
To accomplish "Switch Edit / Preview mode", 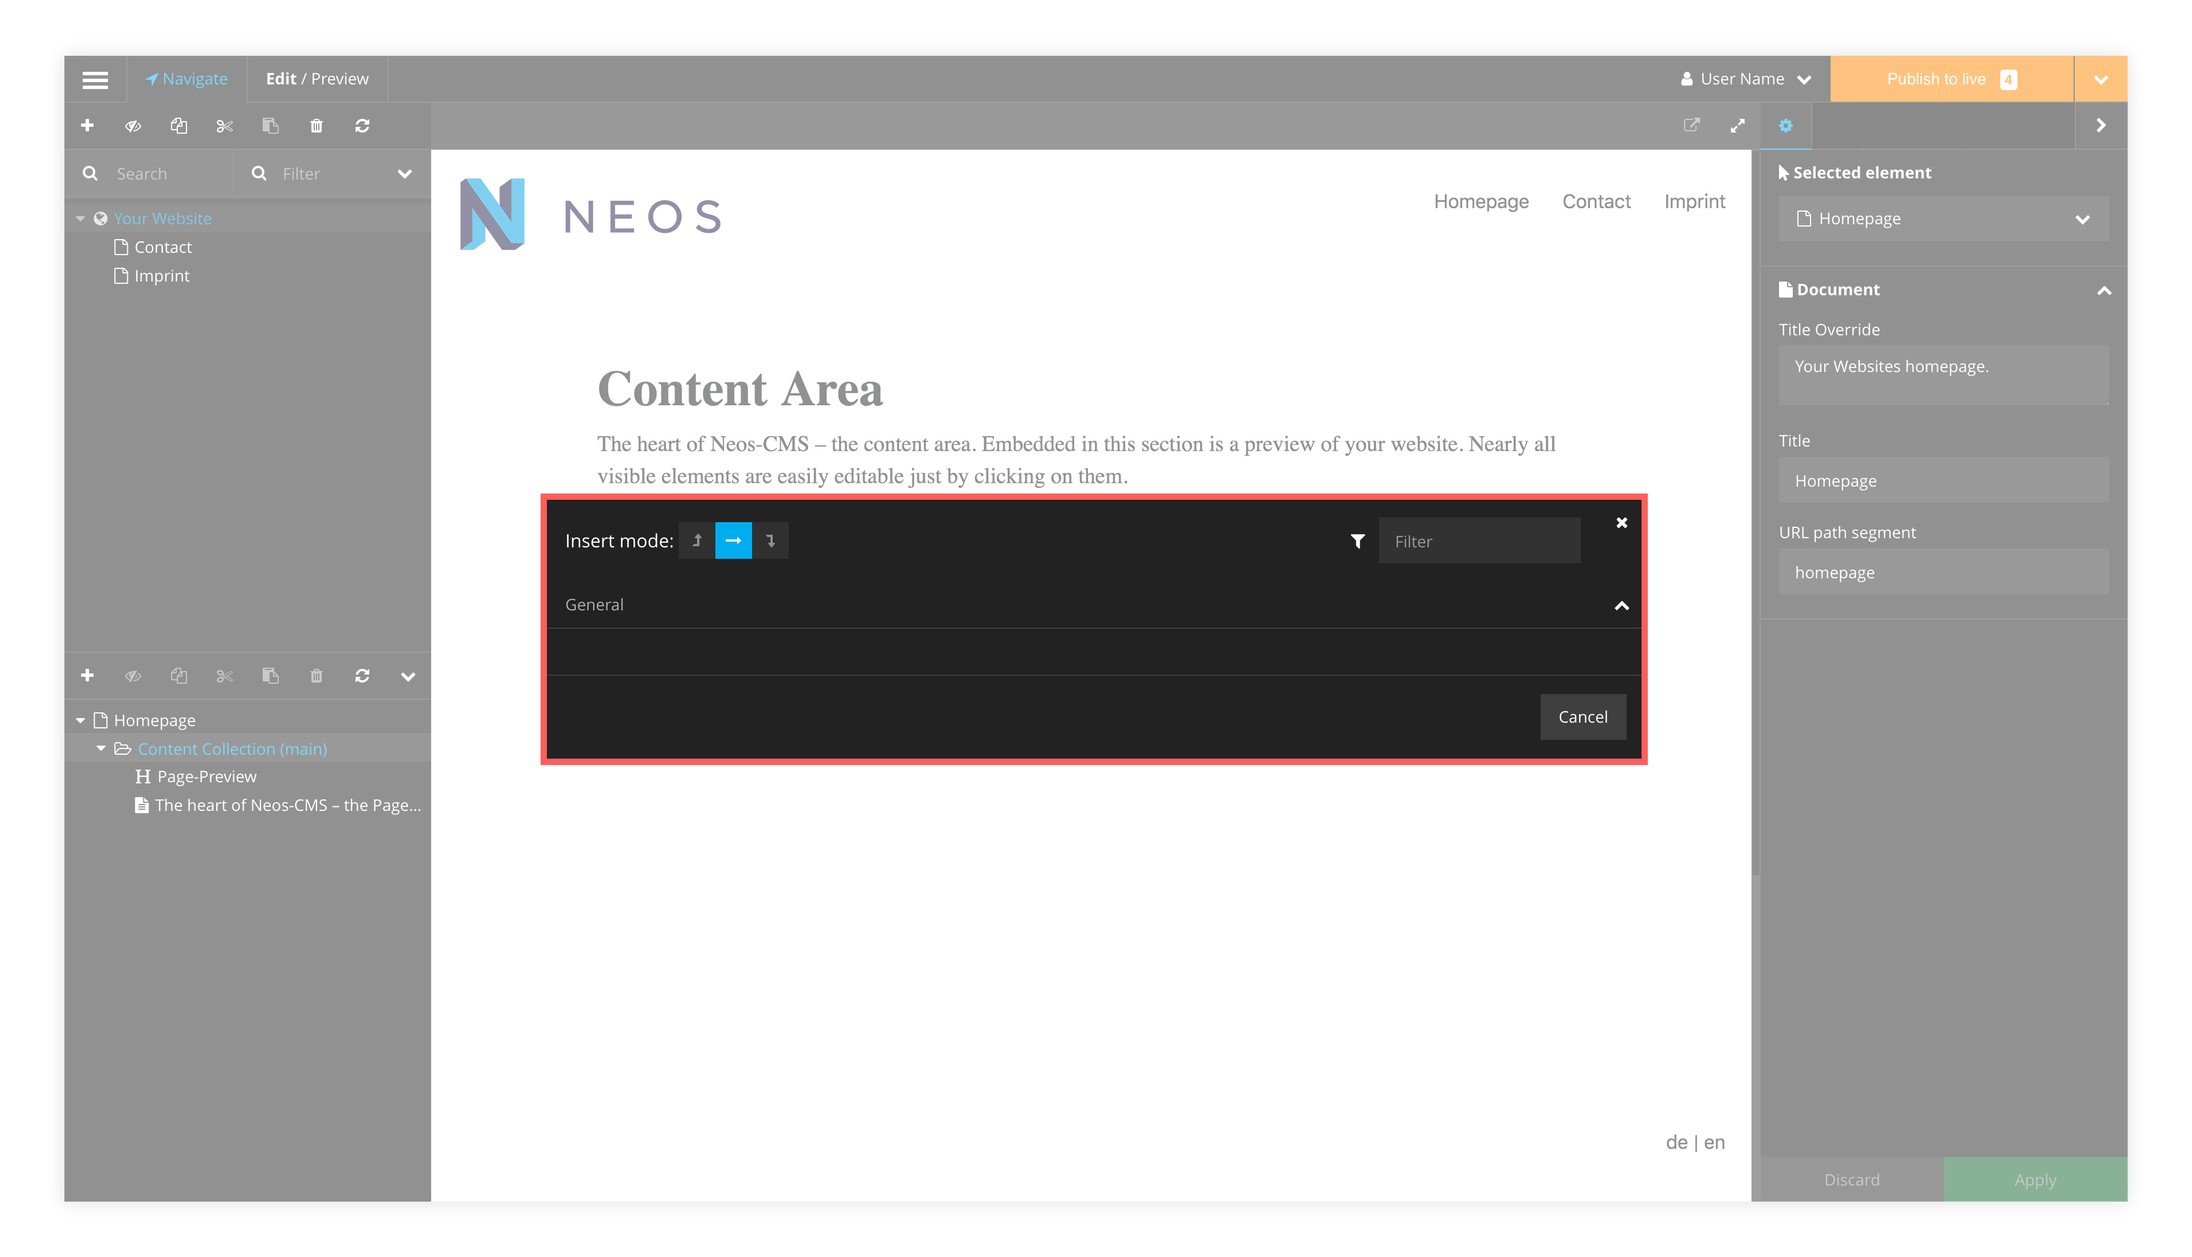I will 317,79.
